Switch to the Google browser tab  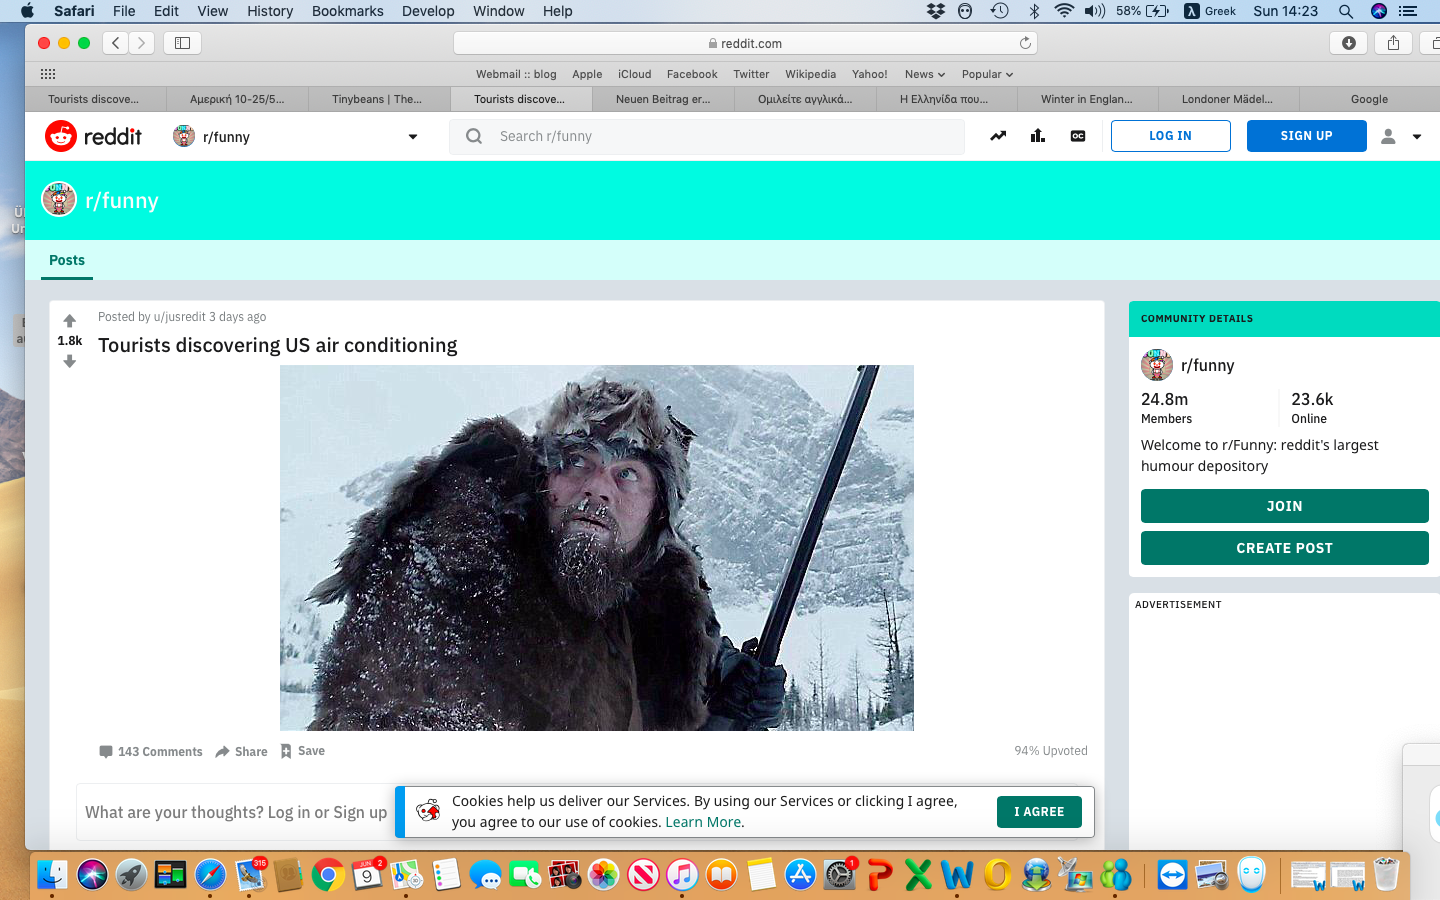pos(1369,99)
